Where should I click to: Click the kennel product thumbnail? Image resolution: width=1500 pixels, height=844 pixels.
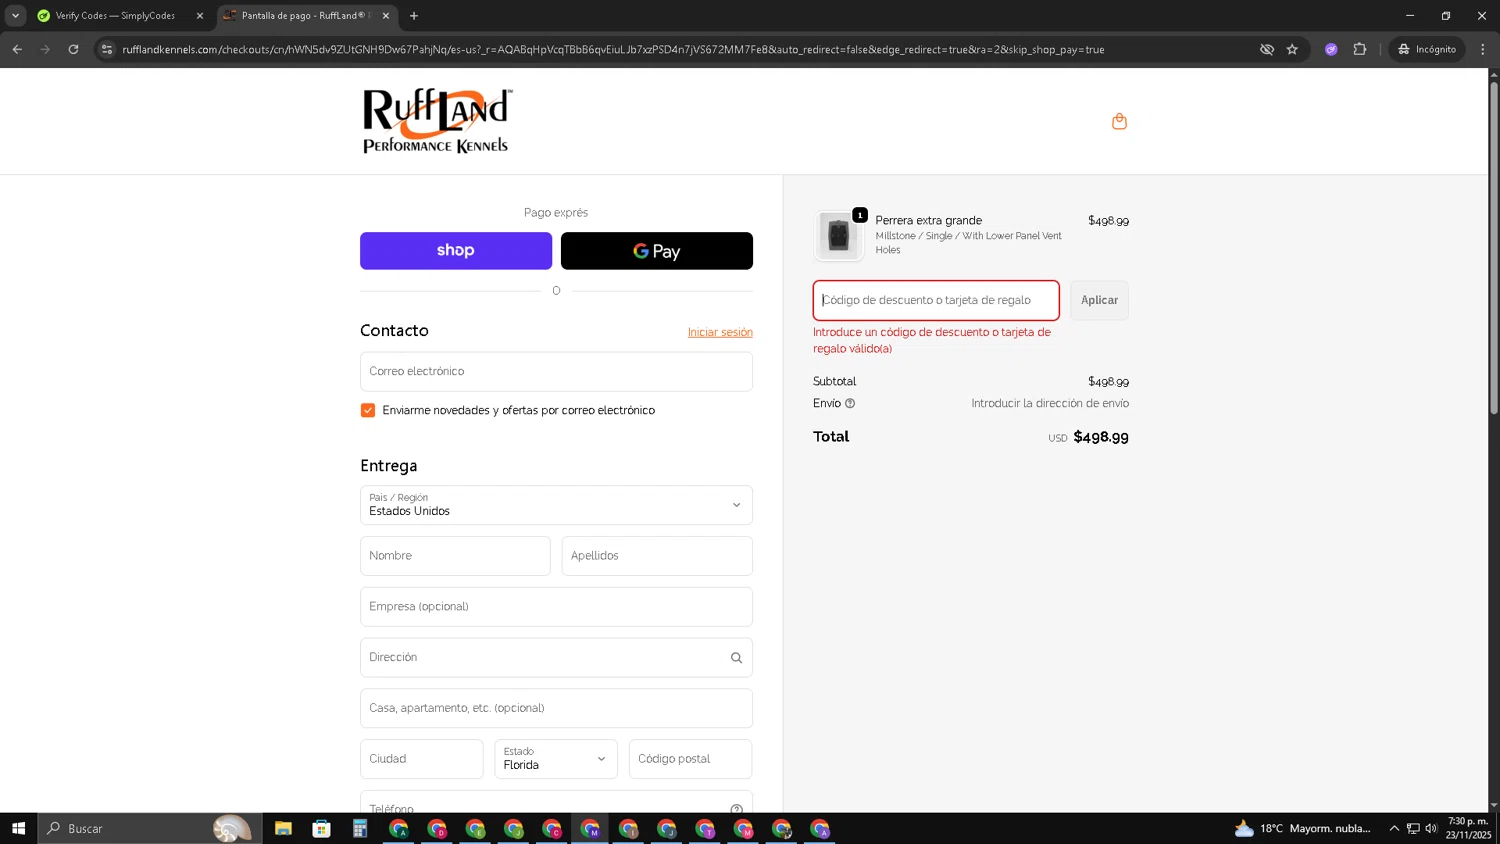(839, 235)
